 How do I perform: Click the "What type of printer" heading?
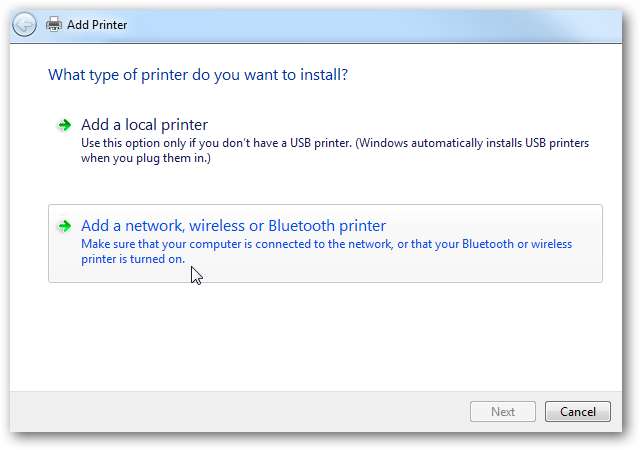pos(204,74)
